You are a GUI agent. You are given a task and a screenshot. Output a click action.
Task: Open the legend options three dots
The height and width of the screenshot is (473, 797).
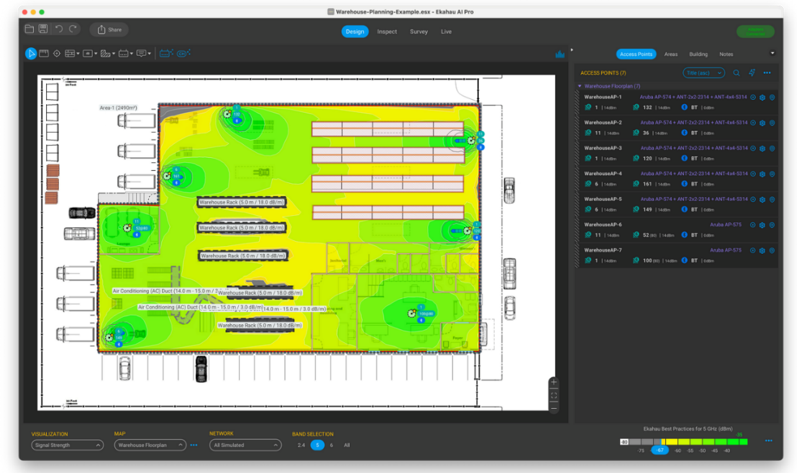coord(769,440)
